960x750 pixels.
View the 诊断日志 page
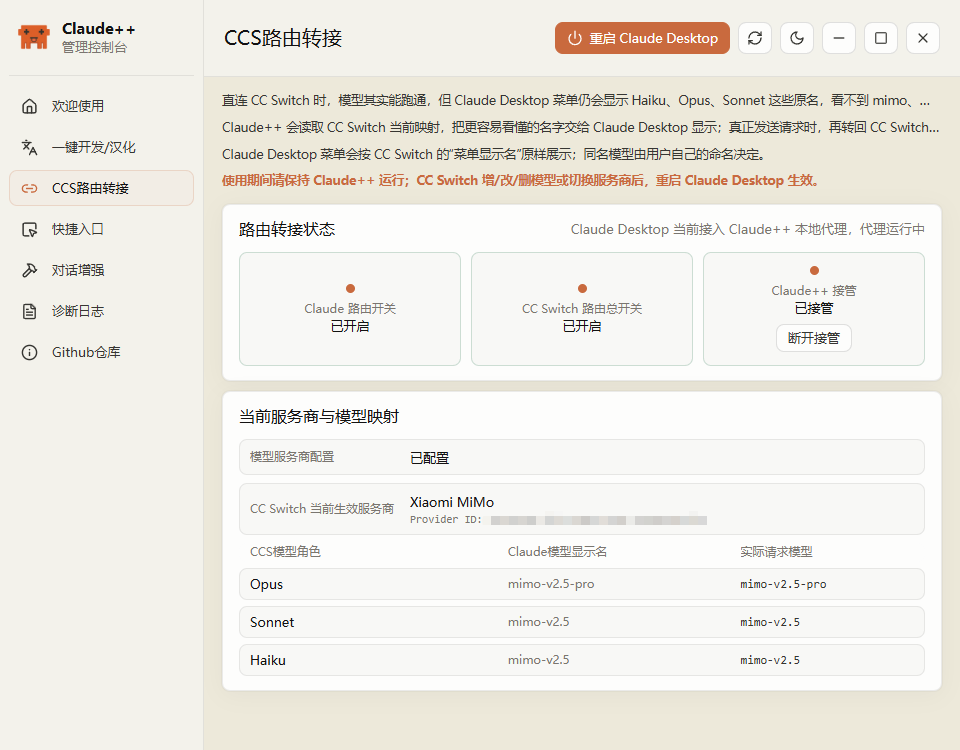102,311
